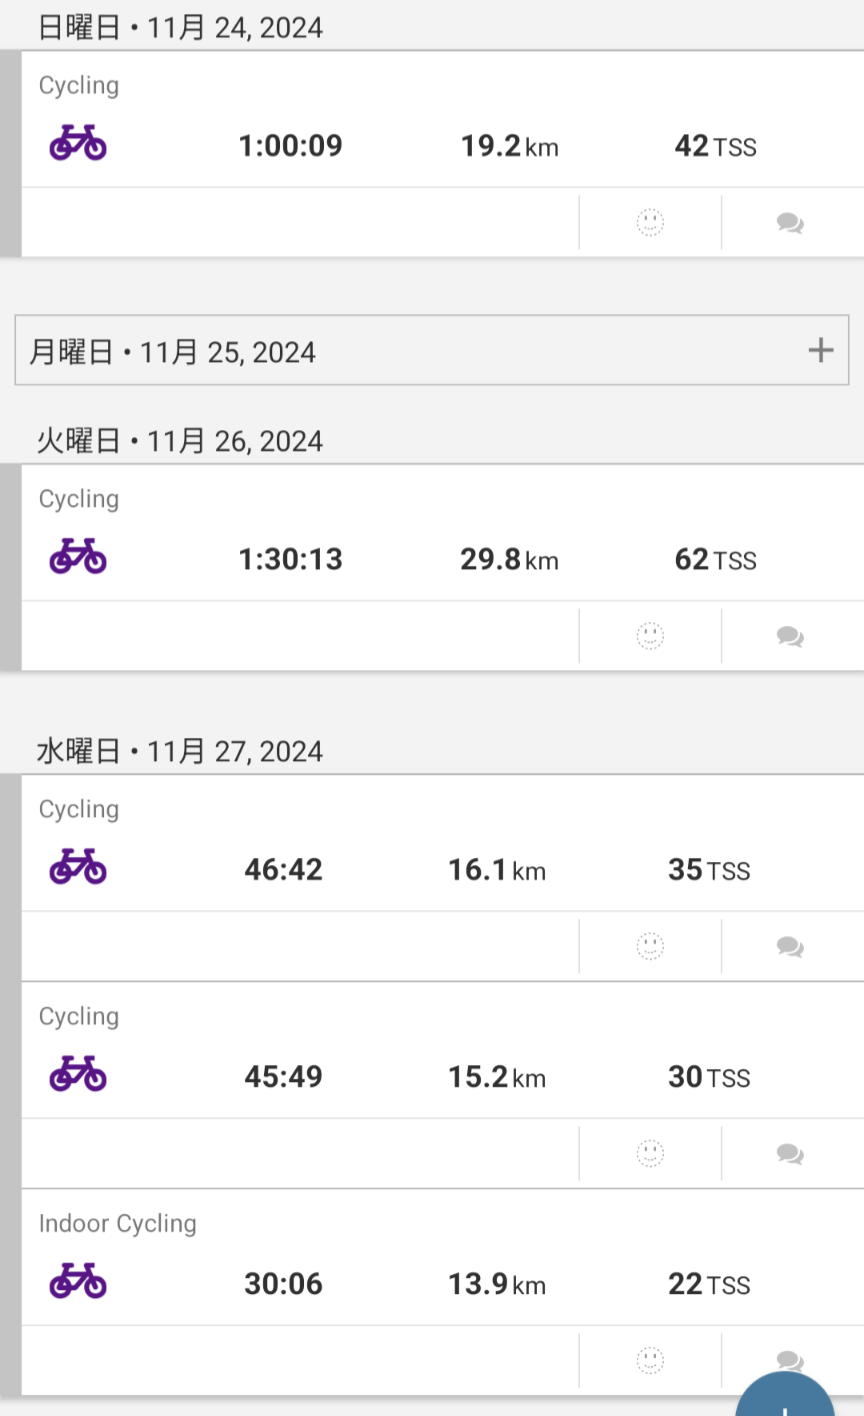Open the smiley feel rating for the 19.2 km ride
864x1416 pixels.
click(x=650, y=222)
